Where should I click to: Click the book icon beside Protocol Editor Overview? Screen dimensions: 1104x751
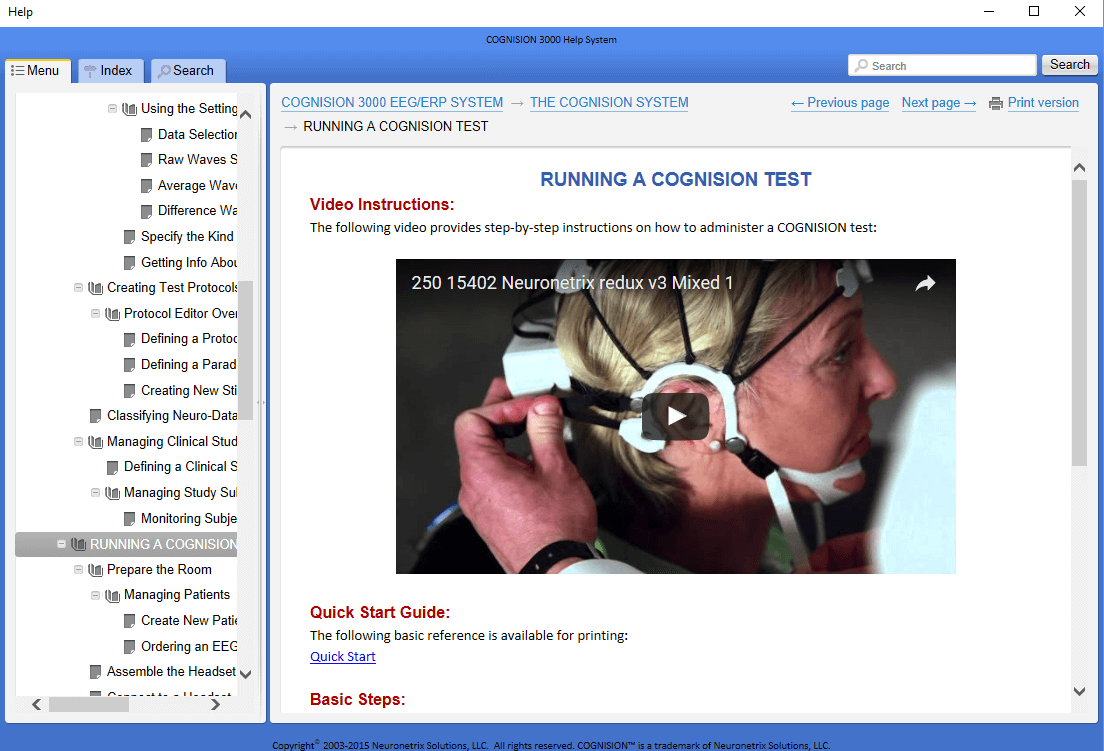(113, 314)
